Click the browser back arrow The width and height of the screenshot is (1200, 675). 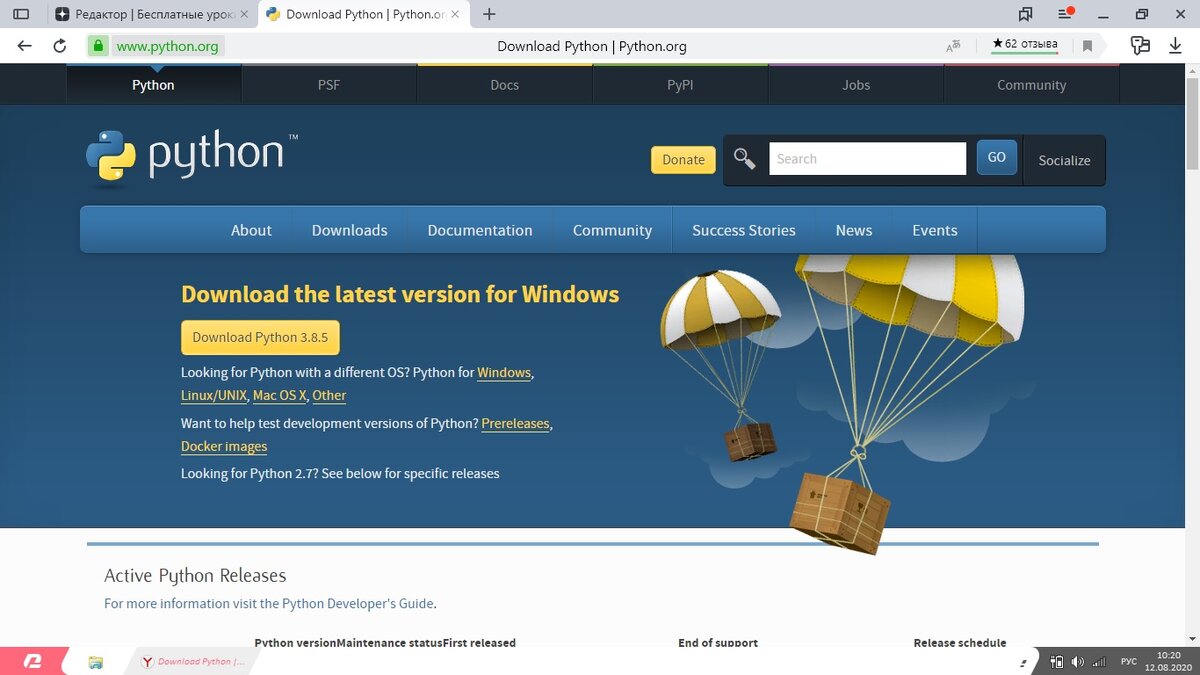[x=24, y=46]
